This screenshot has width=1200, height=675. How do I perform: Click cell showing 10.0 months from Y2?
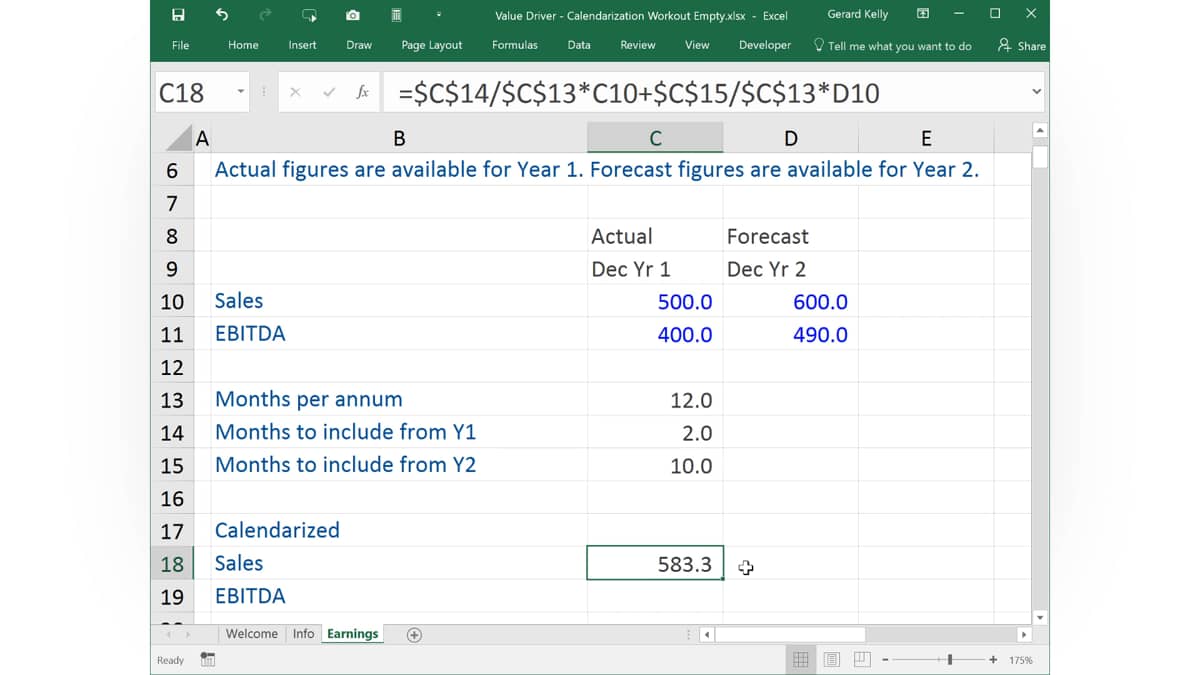tap(655, 466)
